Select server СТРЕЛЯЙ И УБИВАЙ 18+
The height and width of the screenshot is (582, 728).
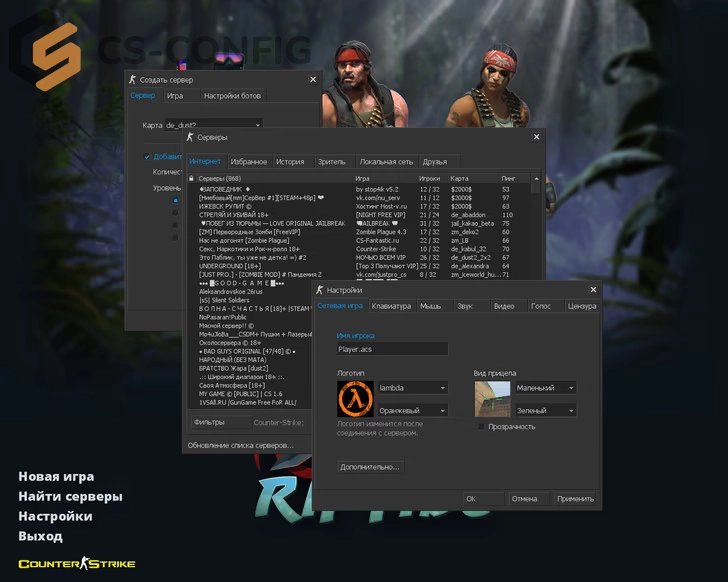[359, 215]
